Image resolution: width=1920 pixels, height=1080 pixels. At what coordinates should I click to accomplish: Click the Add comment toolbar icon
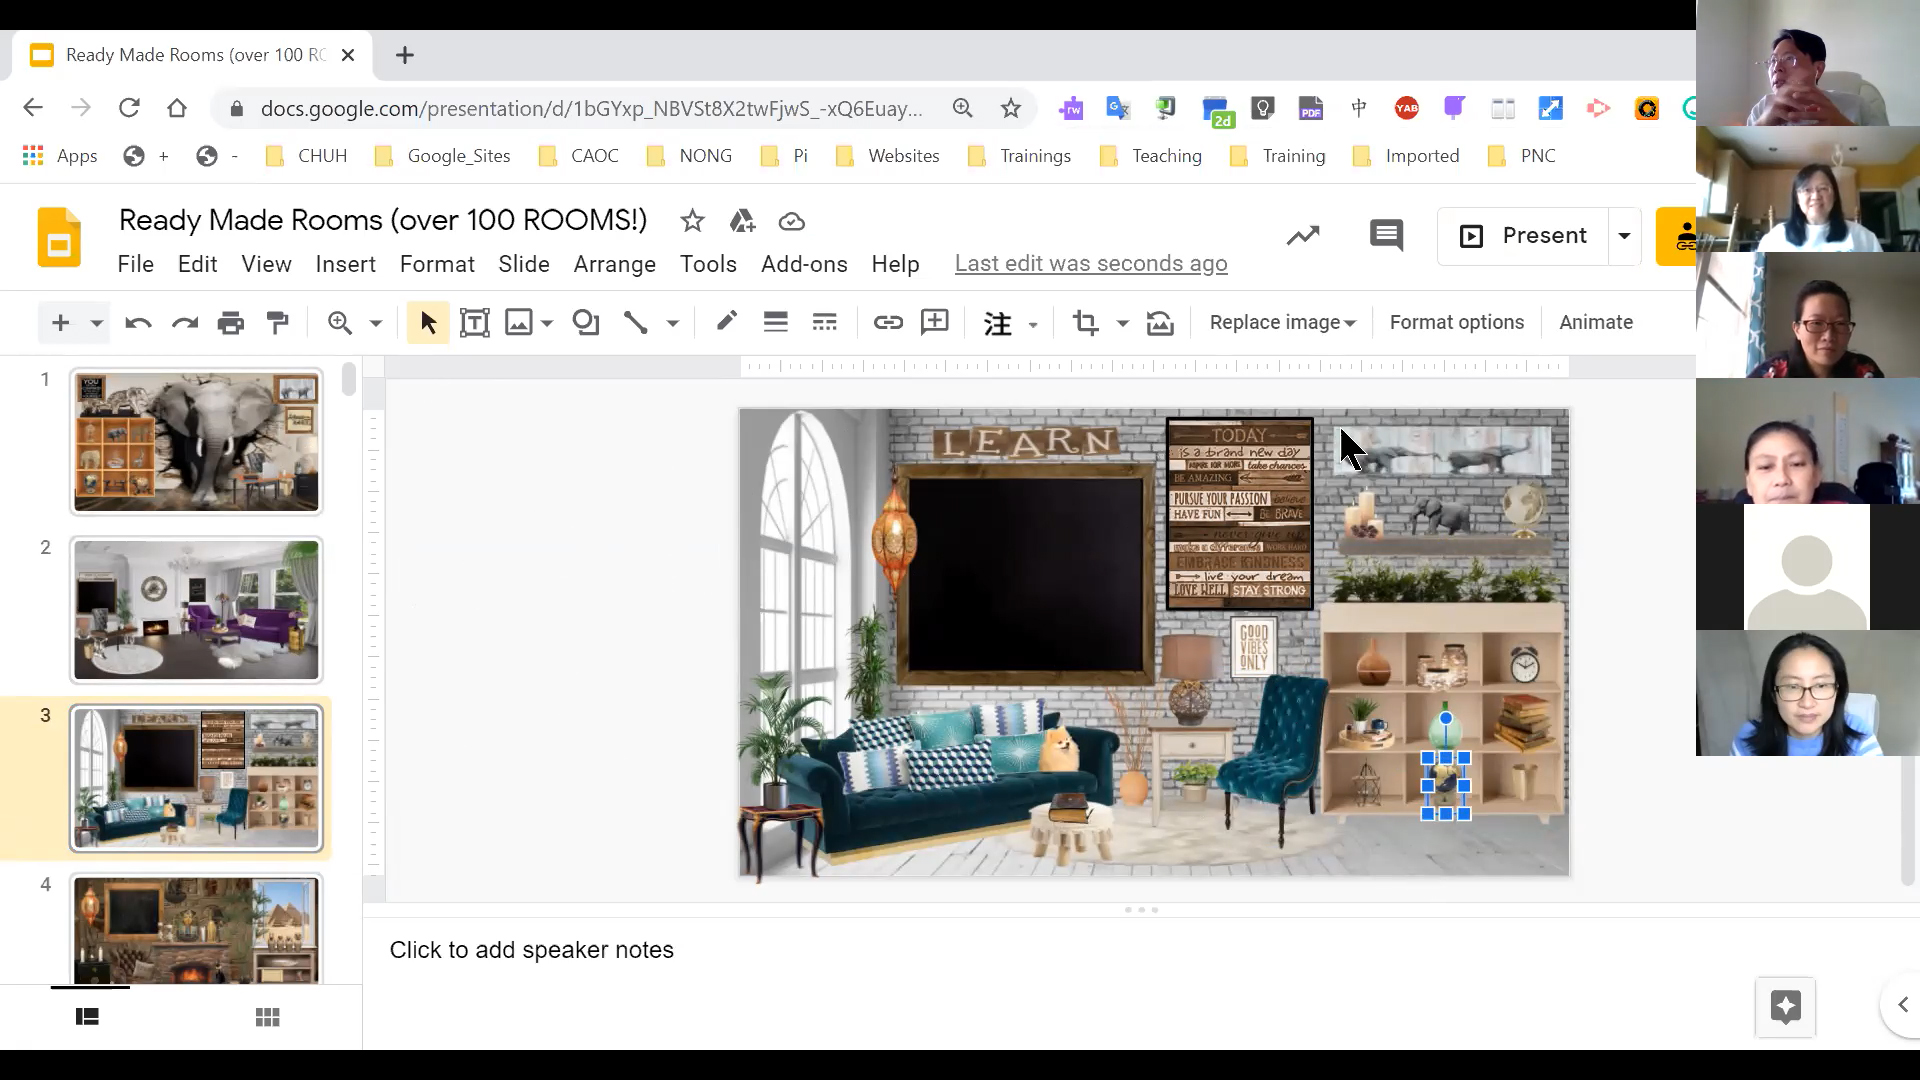(934, 322)
